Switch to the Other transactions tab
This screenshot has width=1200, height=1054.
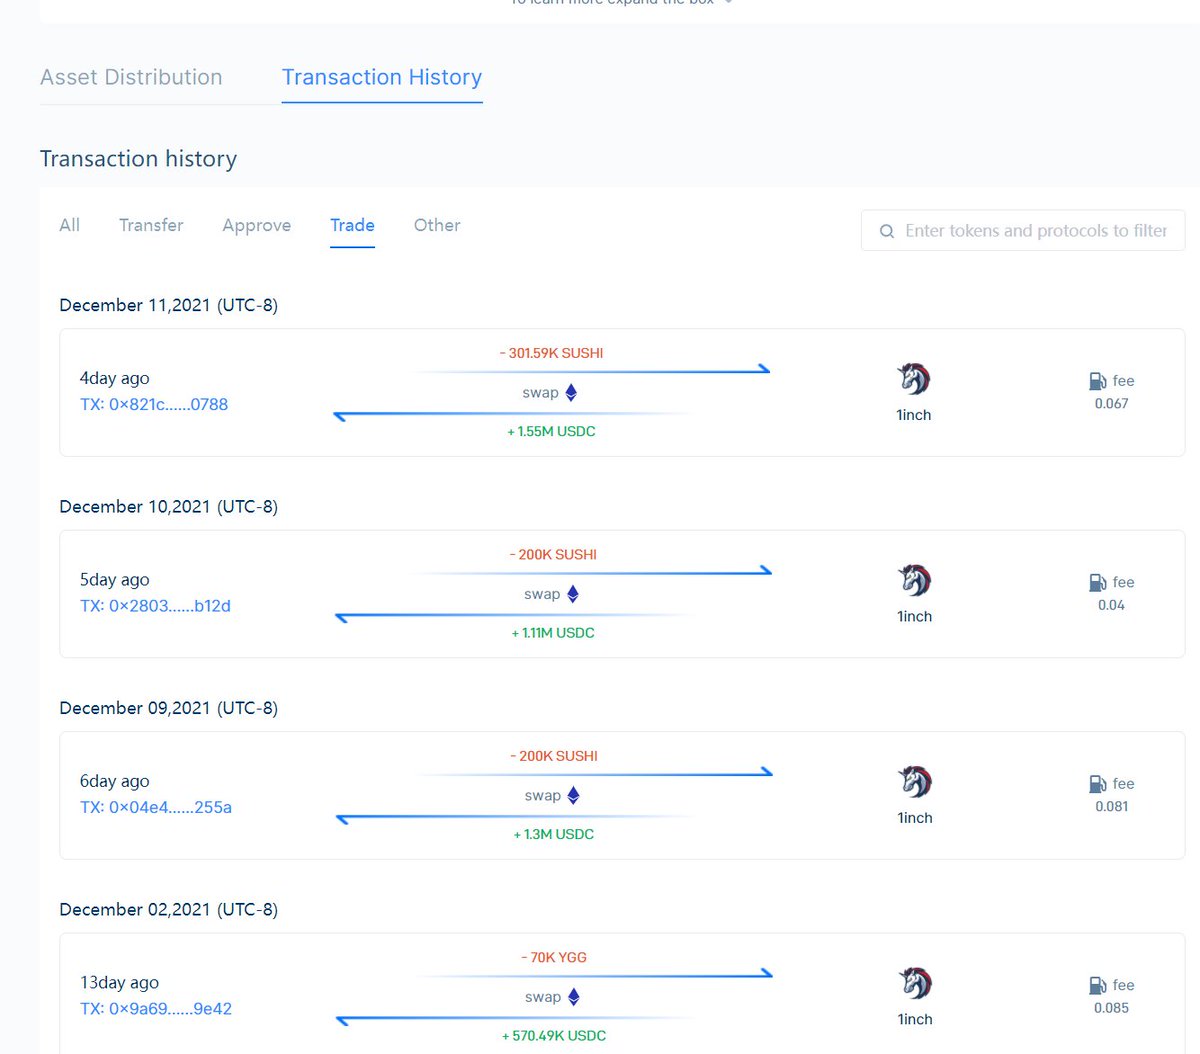pyautogui.click(x=437, y=225)
